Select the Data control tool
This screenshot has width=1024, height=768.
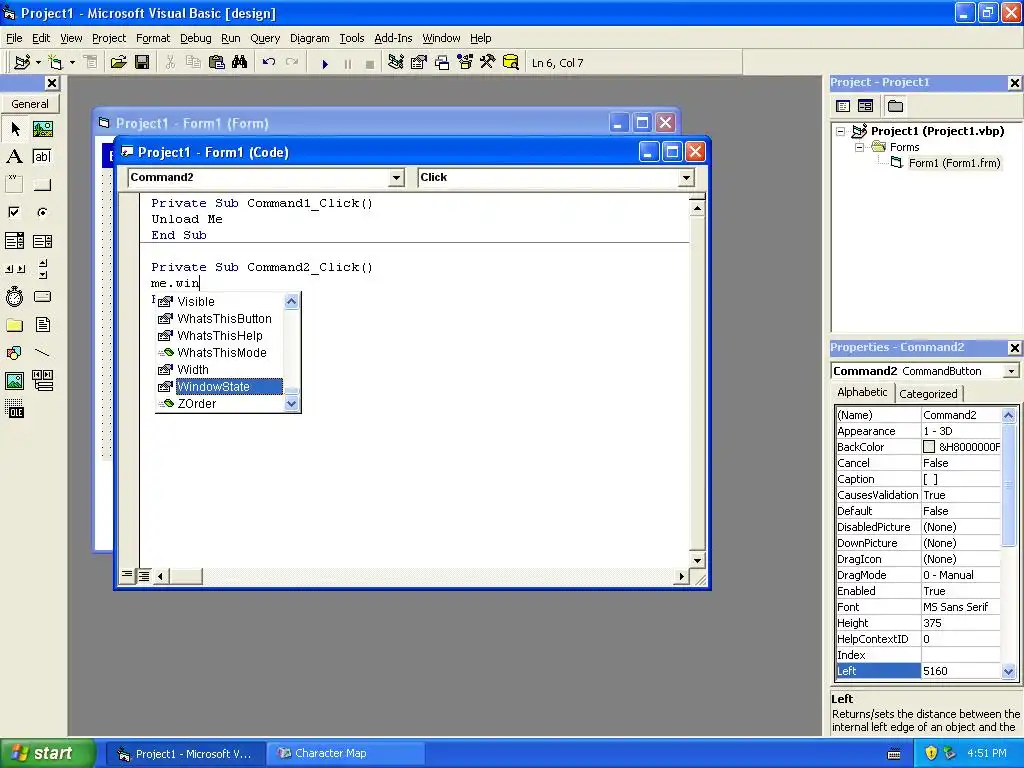pyautogui.click(x=42, y=381)
